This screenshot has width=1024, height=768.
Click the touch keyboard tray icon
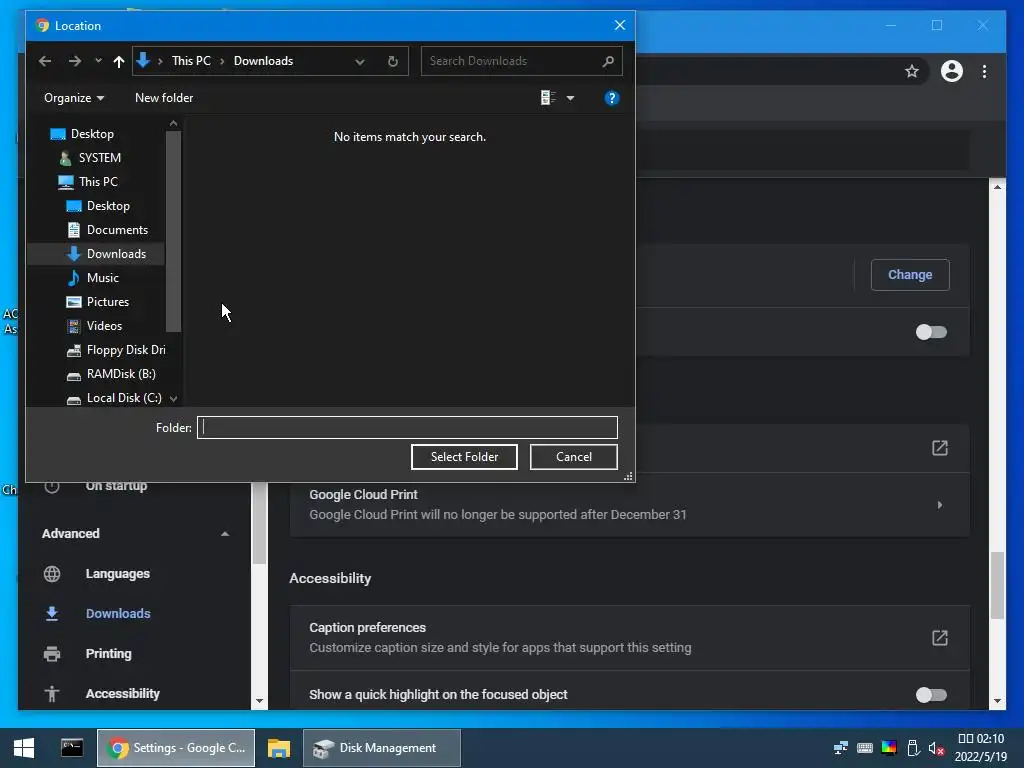pyautogui.click(x=865, y=748)
